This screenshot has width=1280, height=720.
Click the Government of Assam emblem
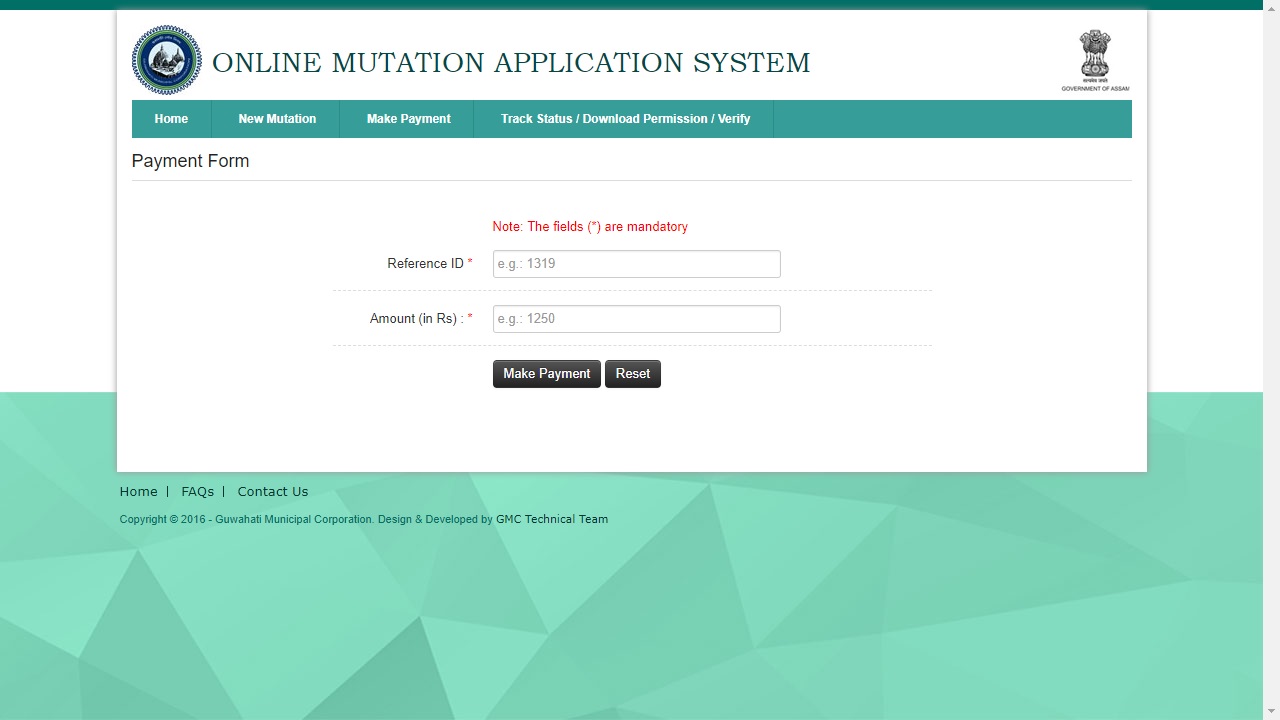[1094, 57]
